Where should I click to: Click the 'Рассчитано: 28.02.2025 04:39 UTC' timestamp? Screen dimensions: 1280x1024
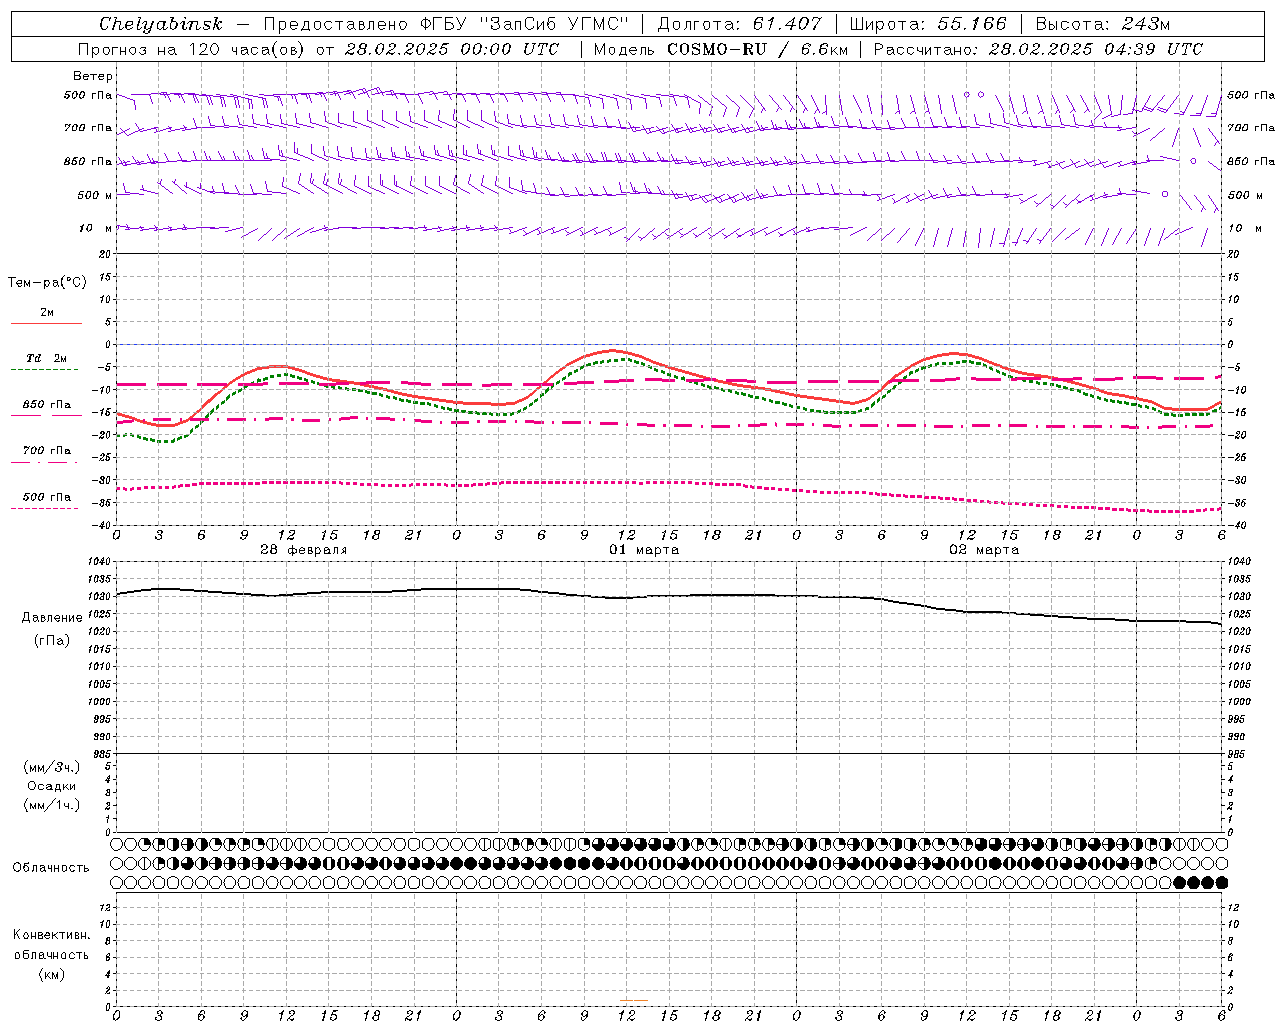(1038, 49)
